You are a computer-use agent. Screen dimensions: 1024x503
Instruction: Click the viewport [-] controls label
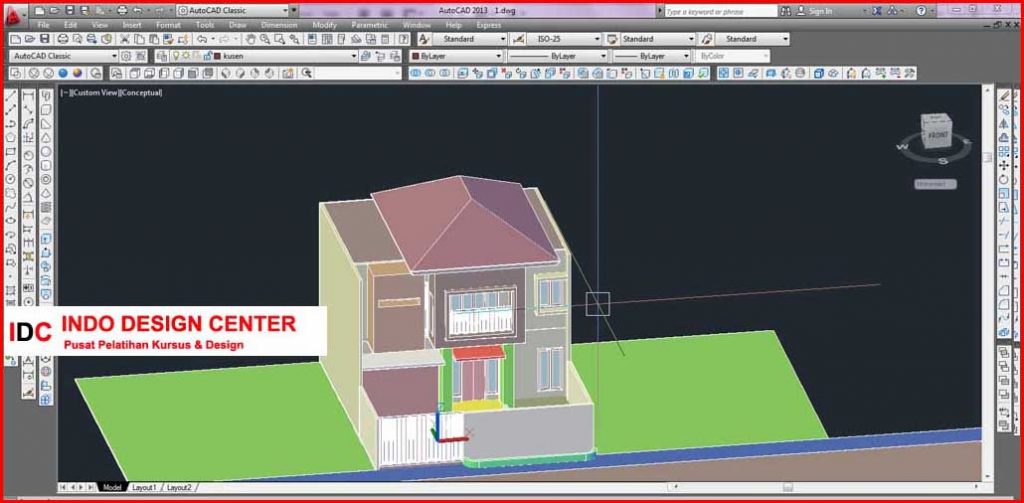(x=64, y=93)
